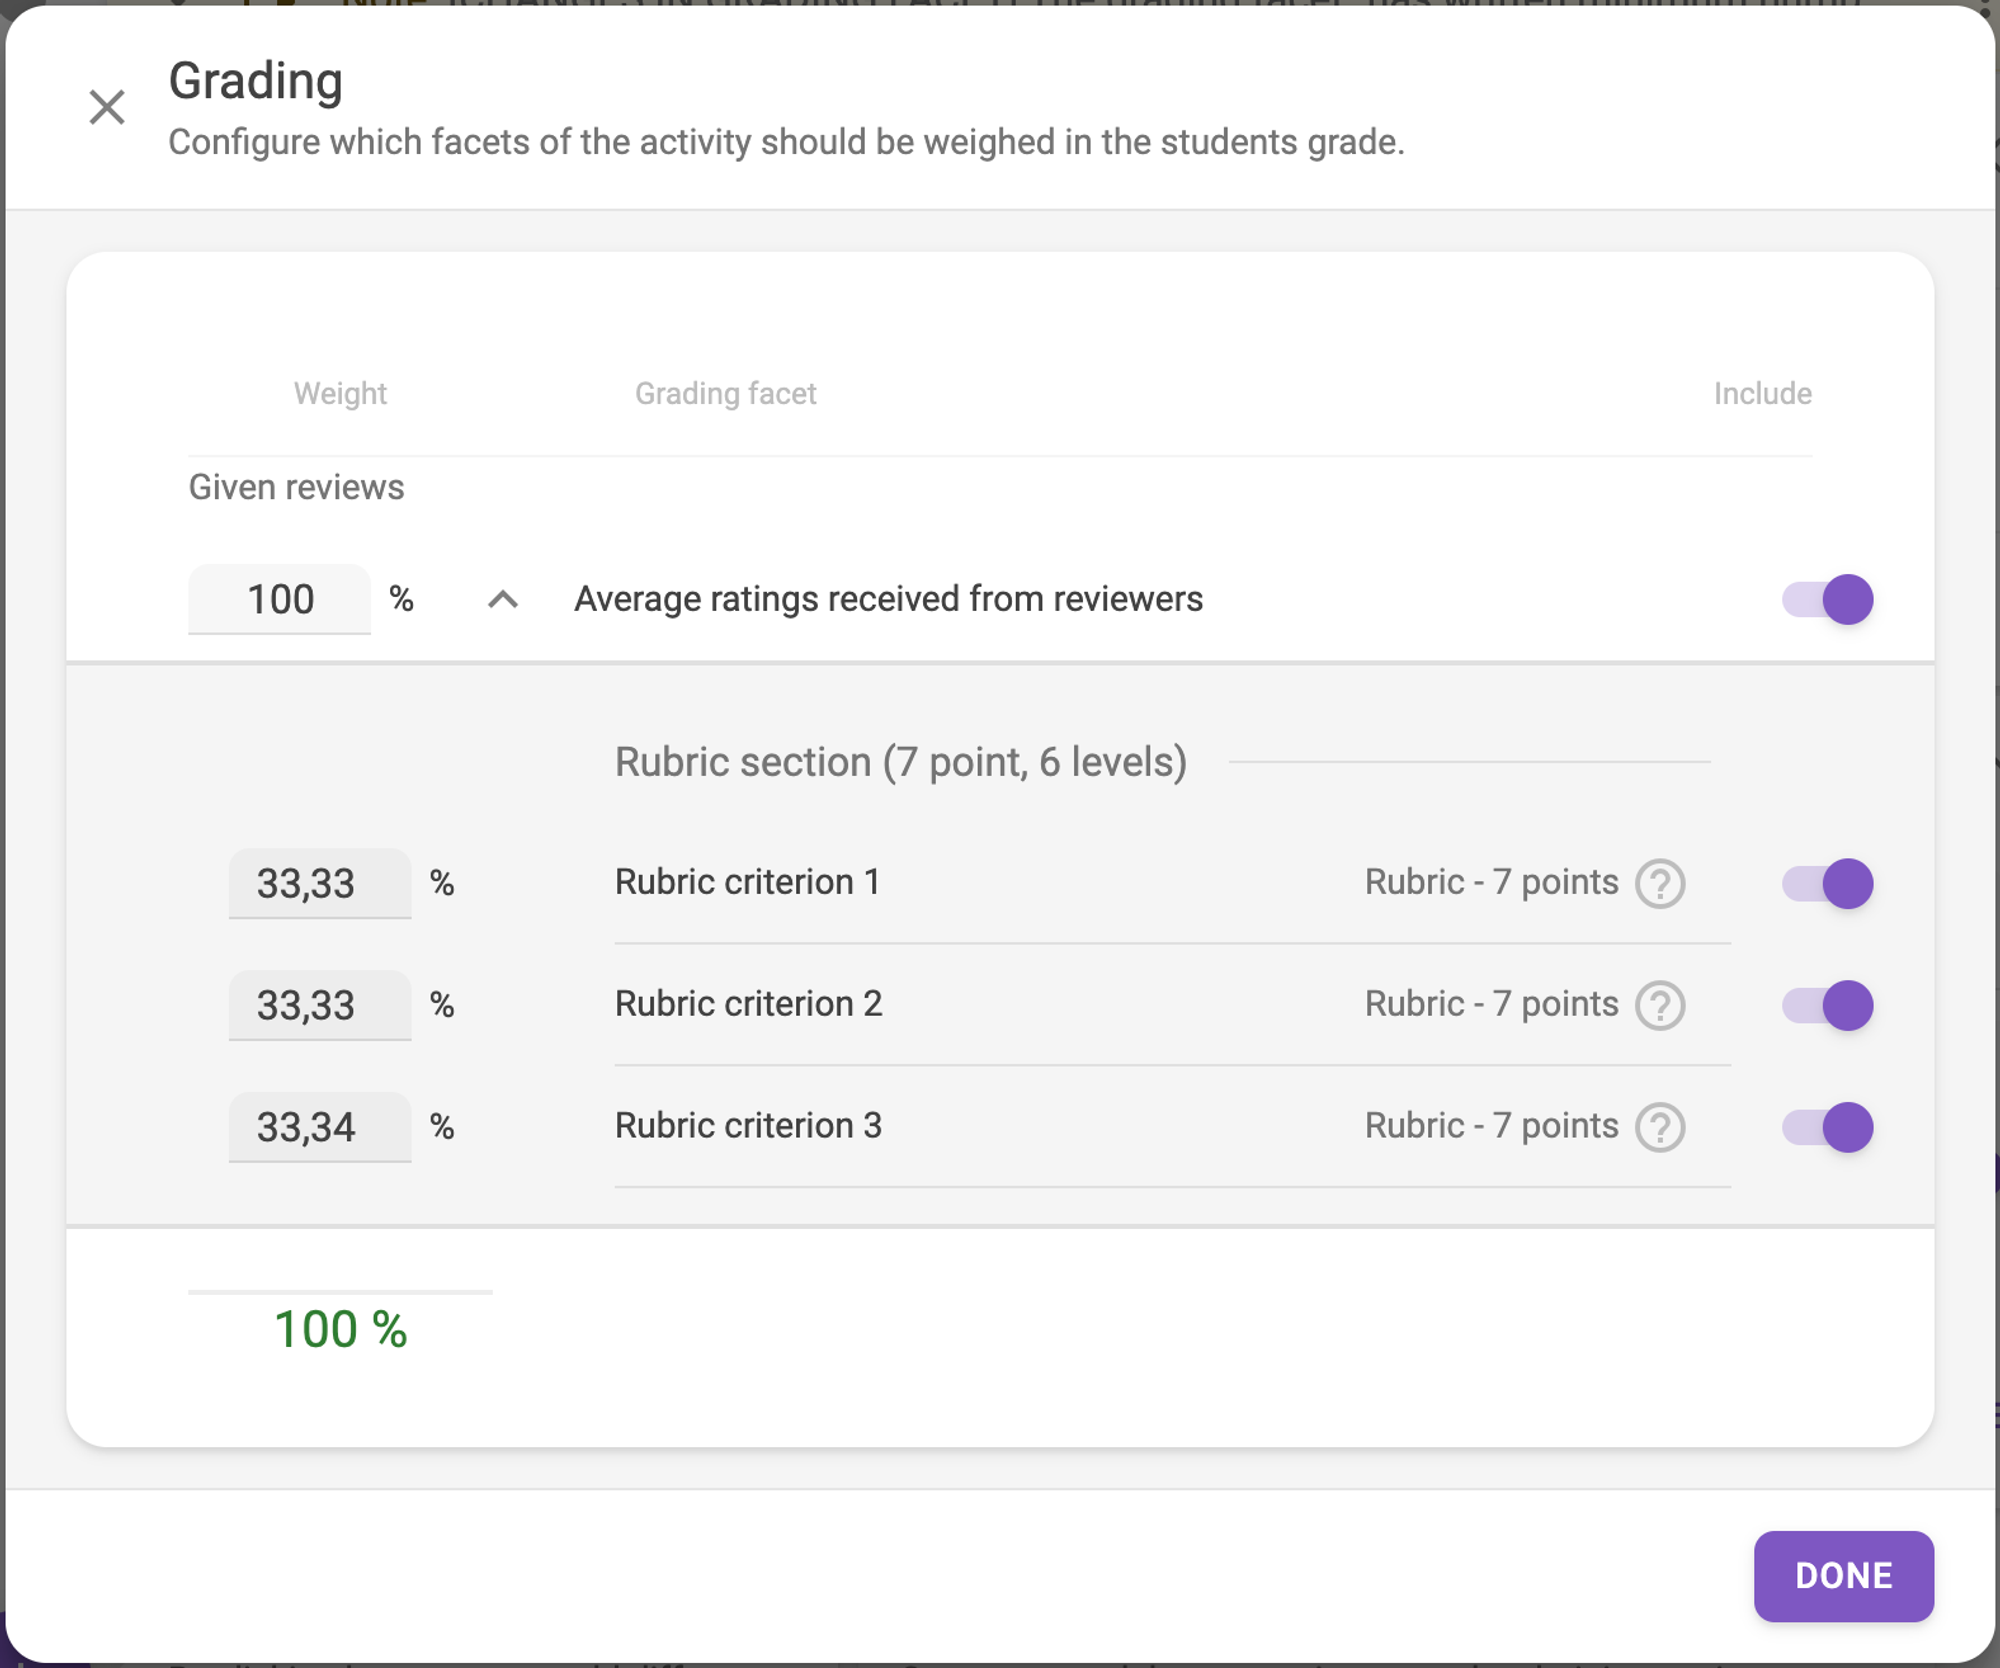Toggle Average ratings received from reviewers off
The height and width of the screenshot is (1668, 2000).
click(x=1827, y=599)
